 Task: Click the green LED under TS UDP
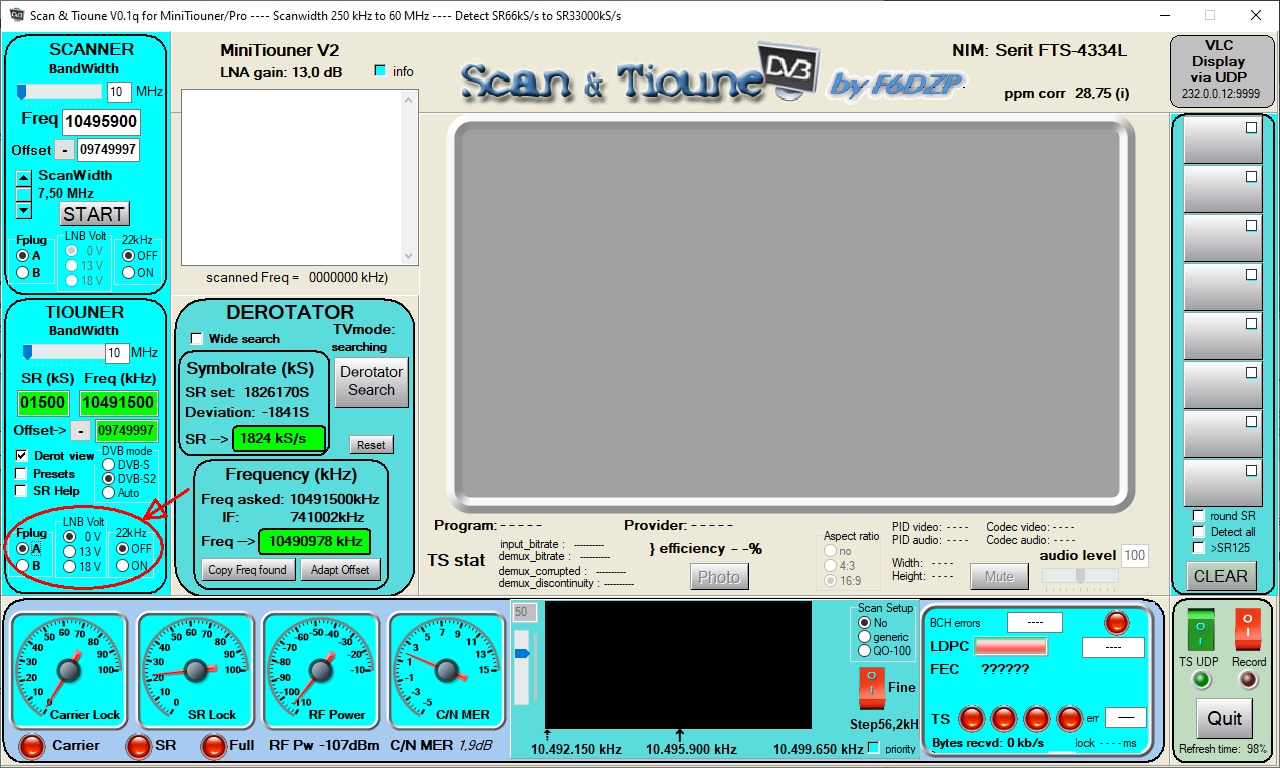point(1201,680)
